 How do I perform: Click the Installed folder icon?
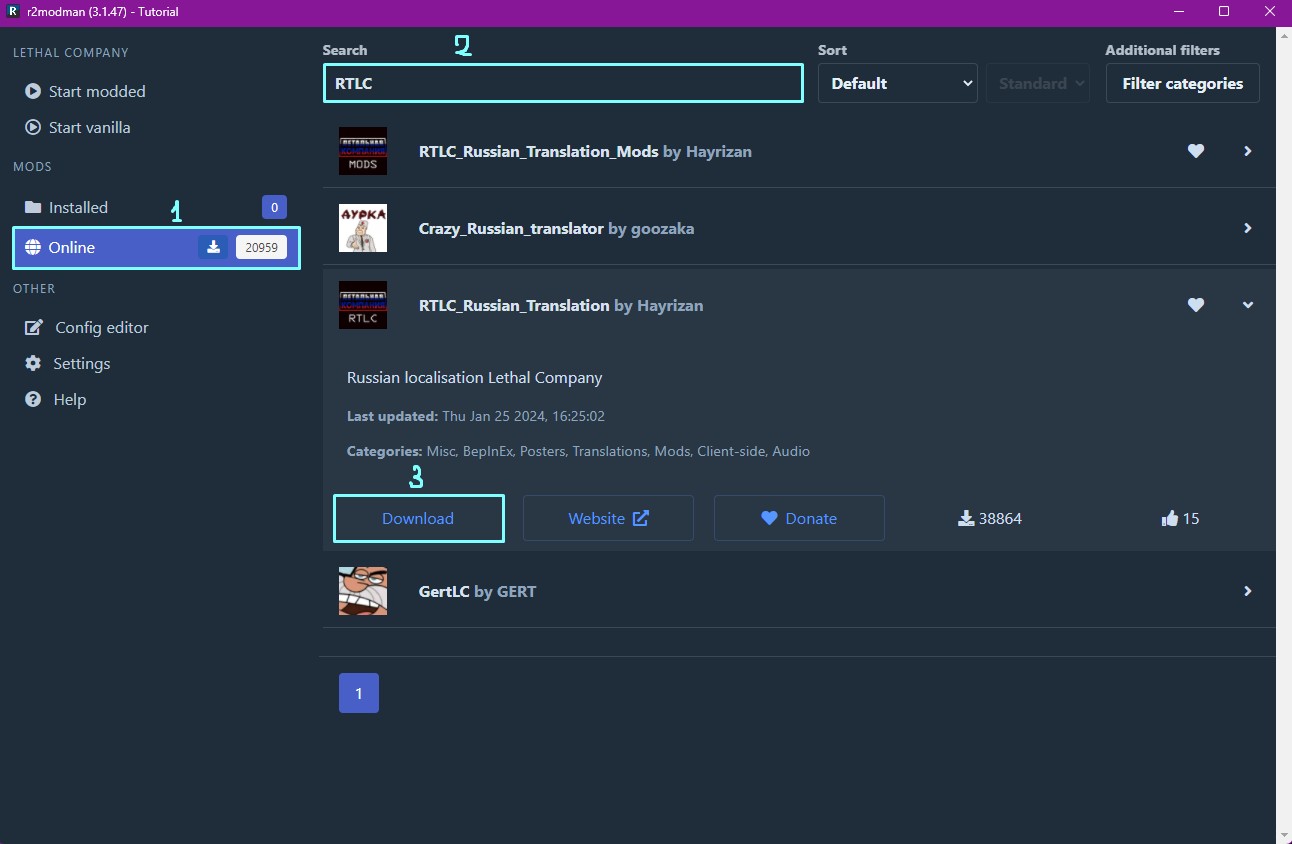click(x=33, y=207)
